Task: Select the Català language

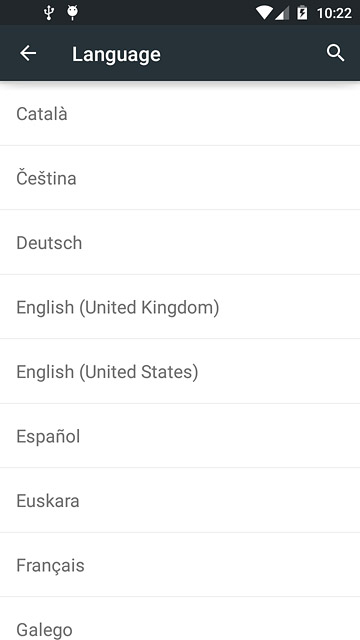Action: [180, 113]
